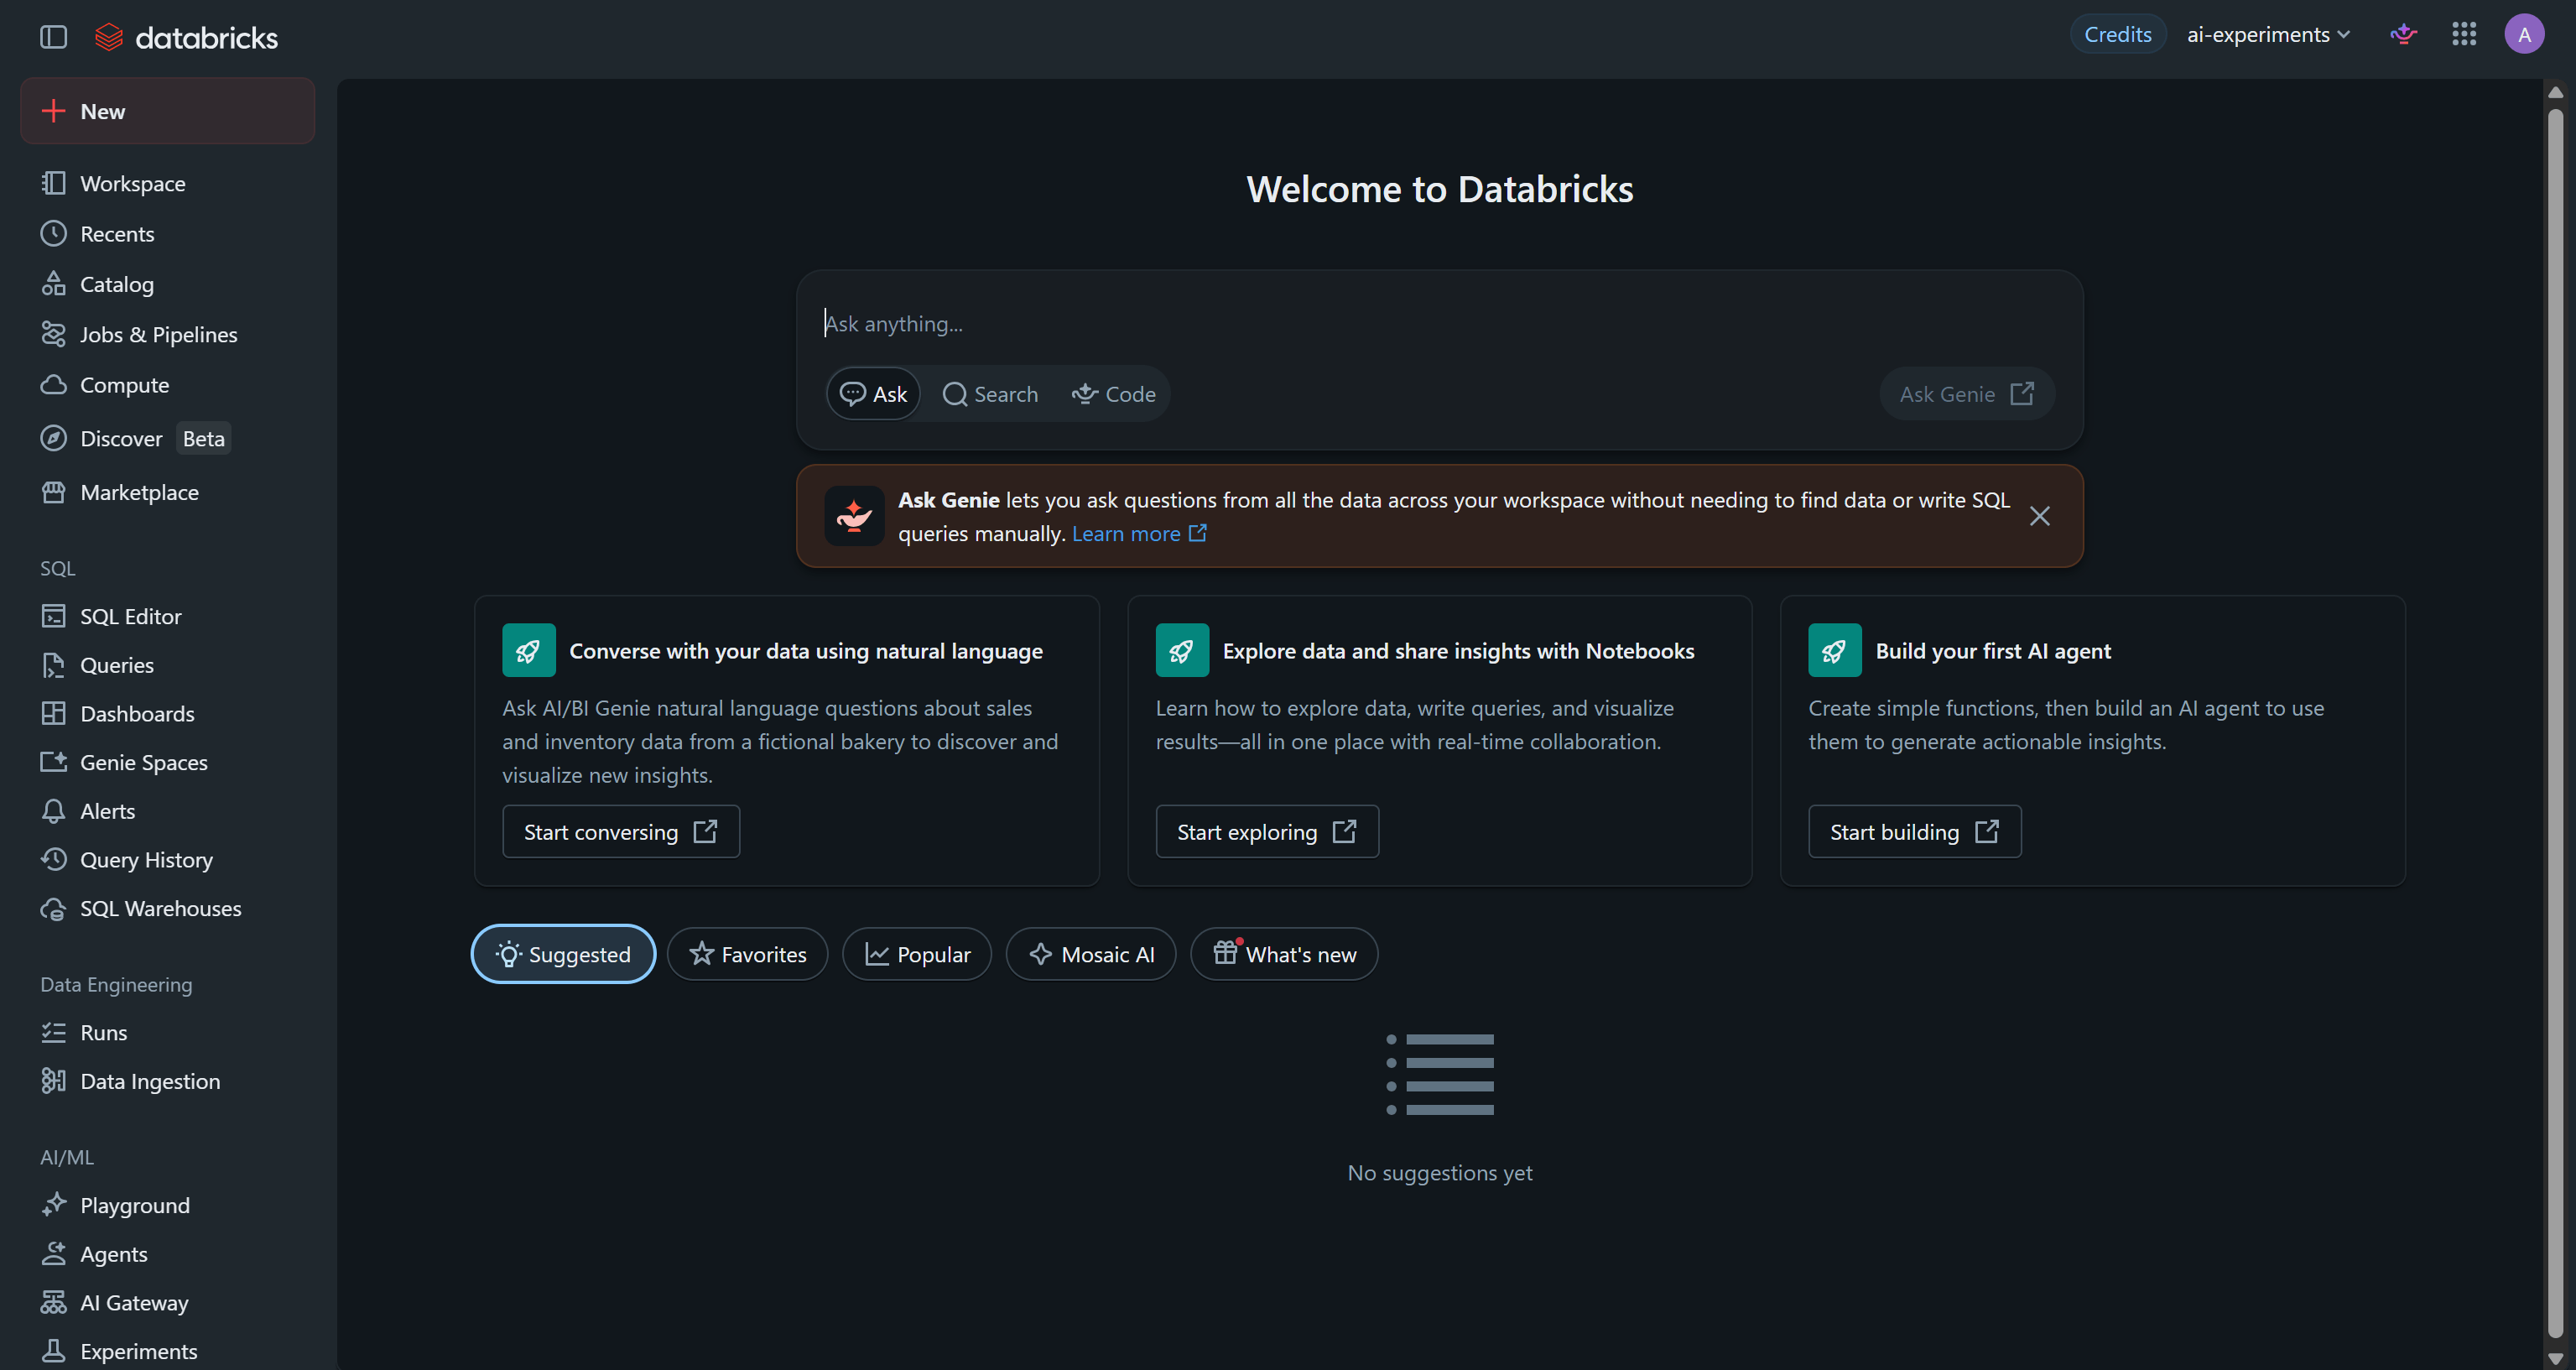The image size is (2576, 1370).
Task: Click the page vertical scrollbar thumb
Action: [2555, 724]
